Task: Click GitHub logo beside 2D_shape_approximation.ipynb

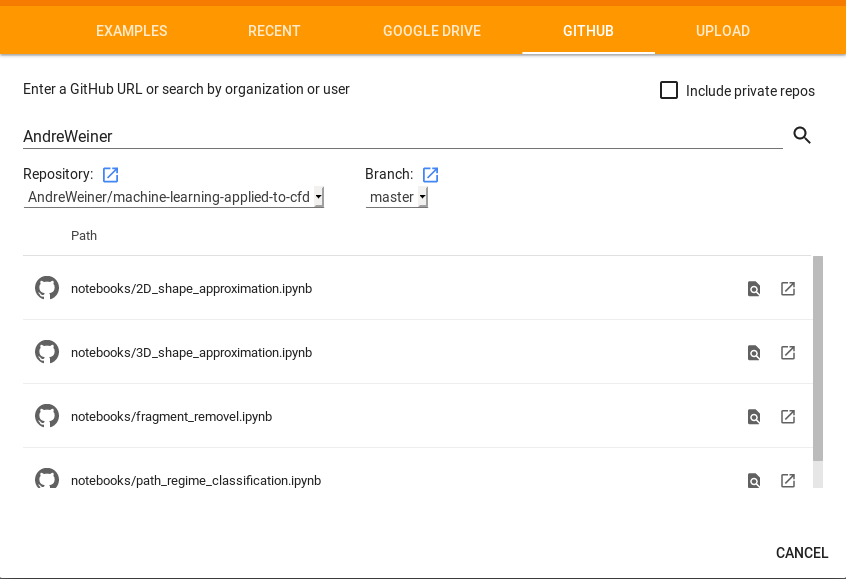Action: tap(47, 288)
